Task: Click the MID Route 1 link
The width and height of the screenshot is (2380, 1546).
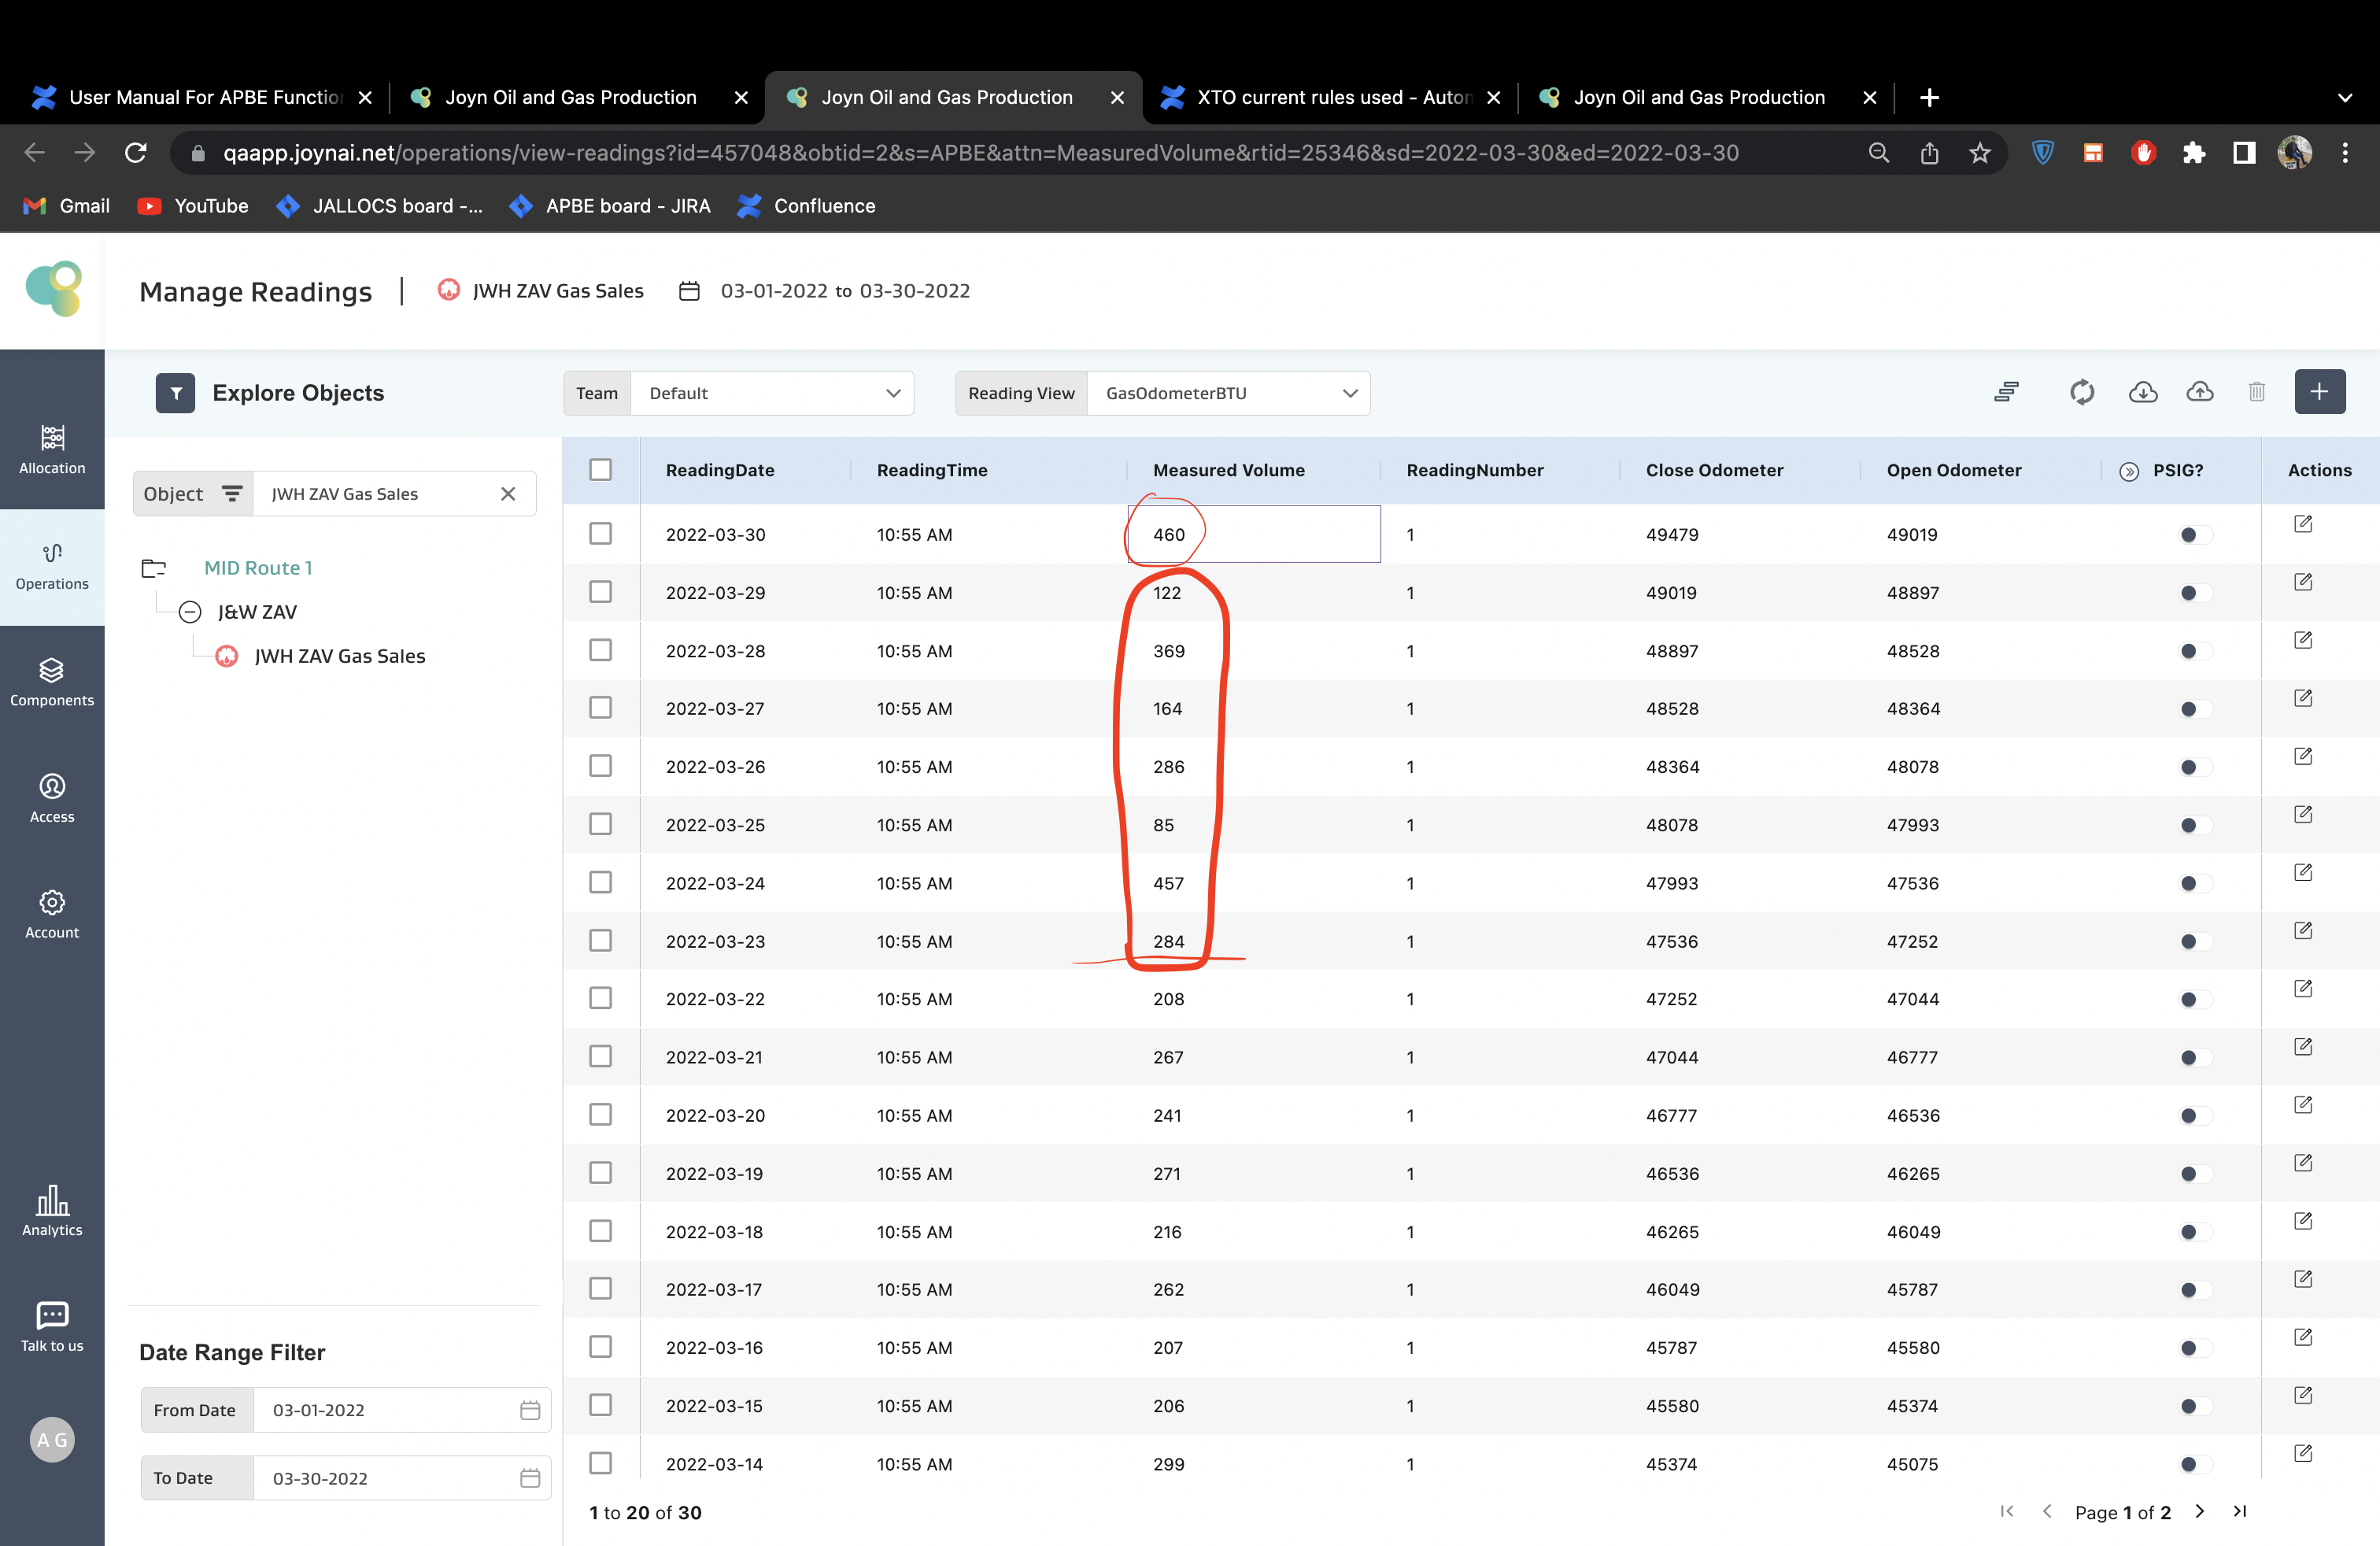Action: click(x=258, y=568)
